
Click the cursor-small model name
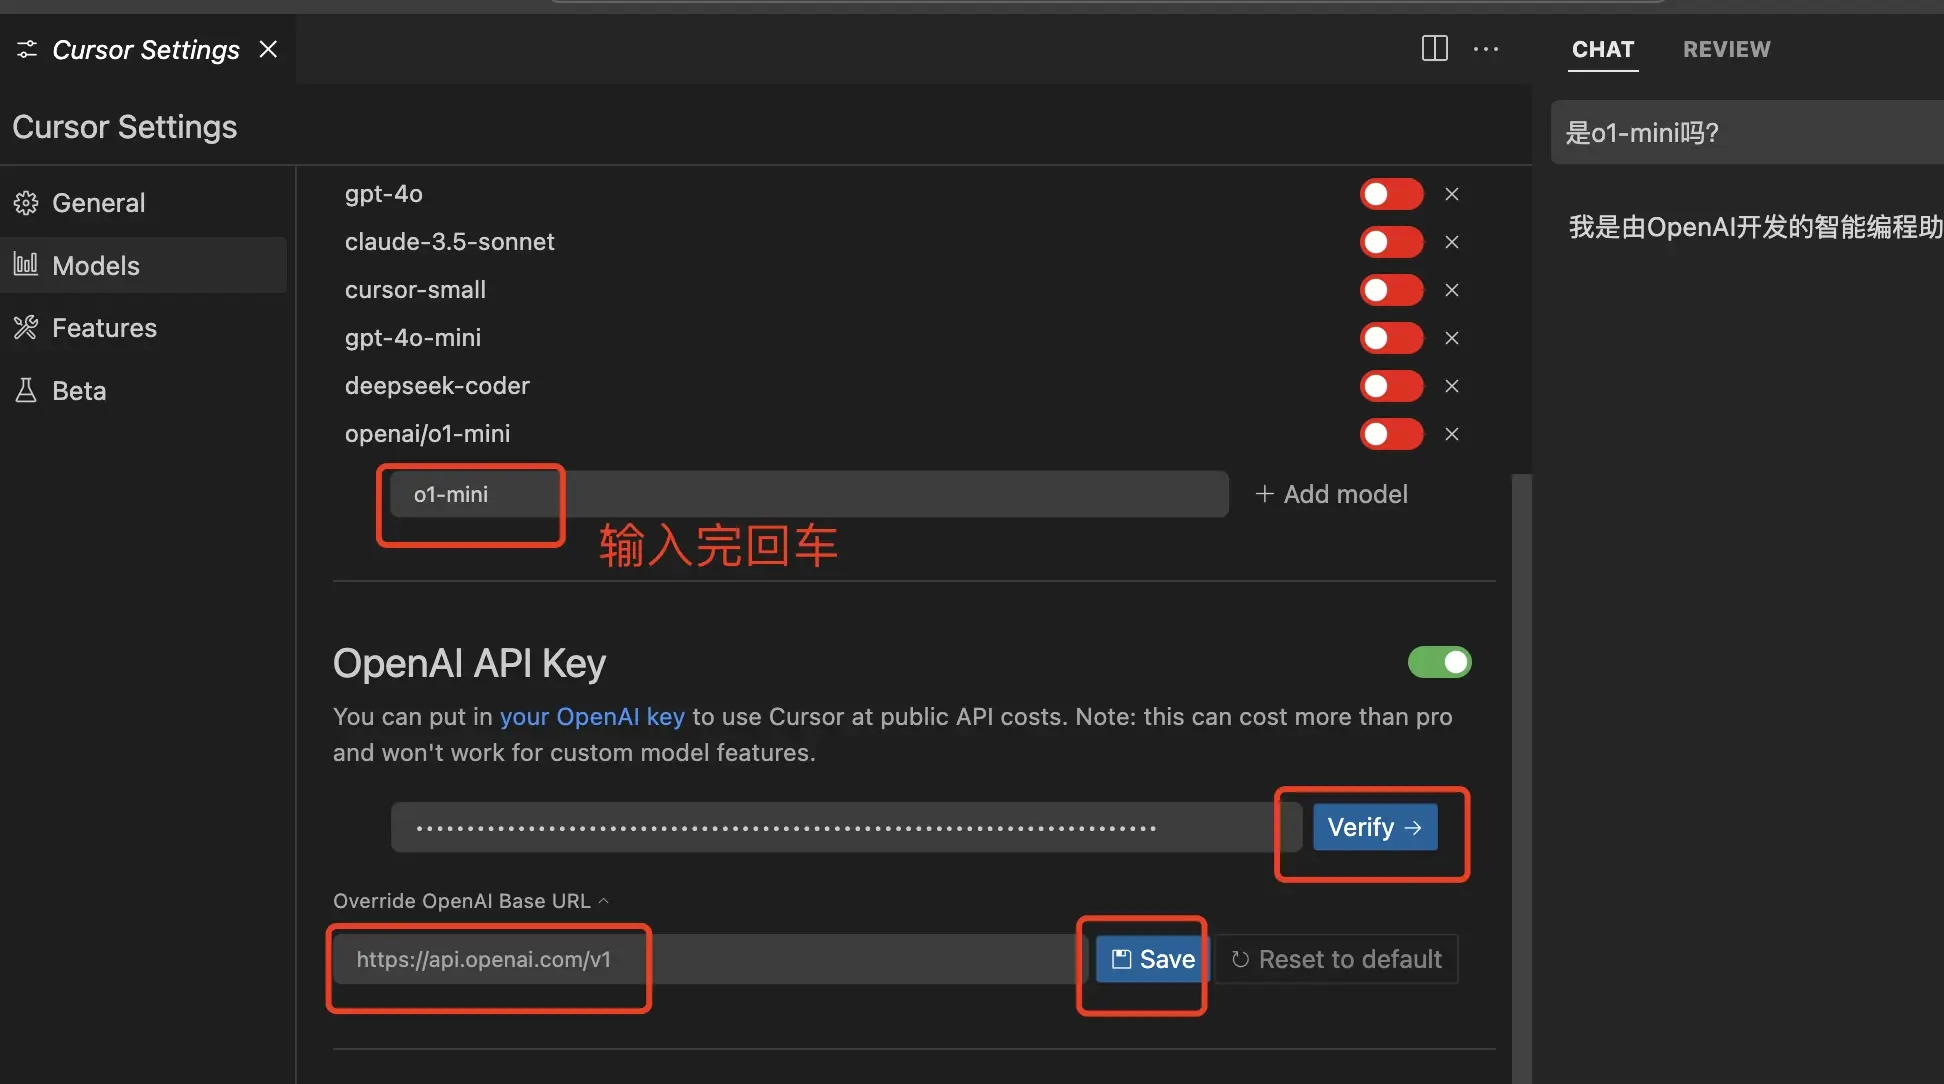[415, 290]
